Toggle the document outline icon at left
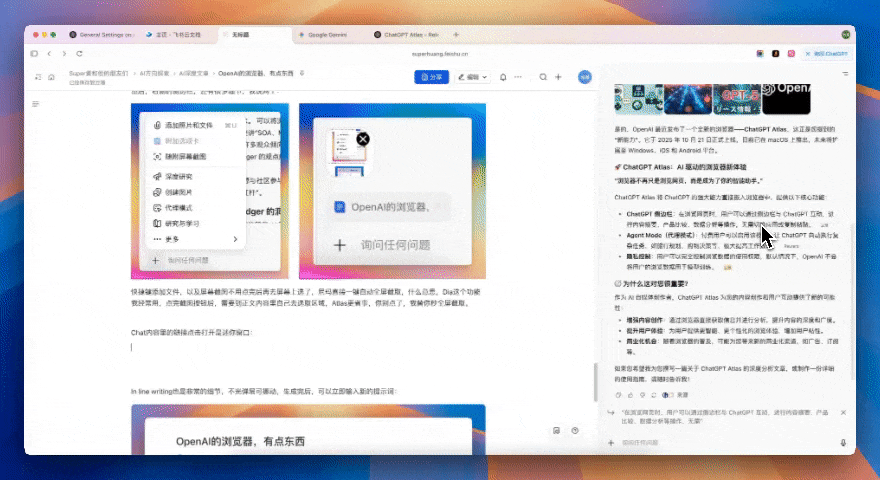This screenshot has height=480, width=880. pos(36,104)
